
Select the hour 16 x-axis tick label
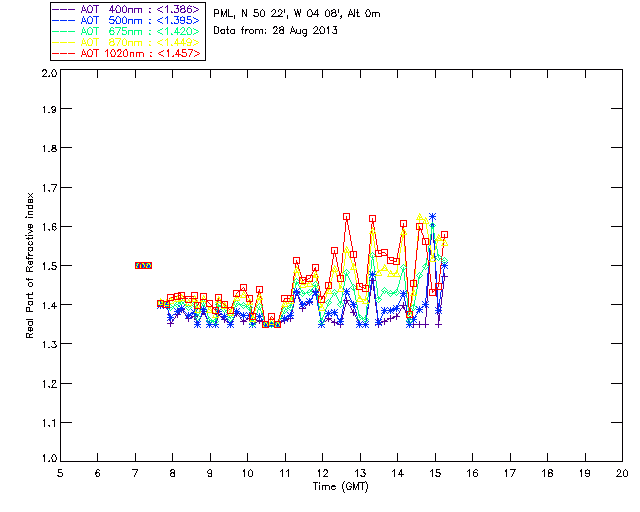click(473, 473)
